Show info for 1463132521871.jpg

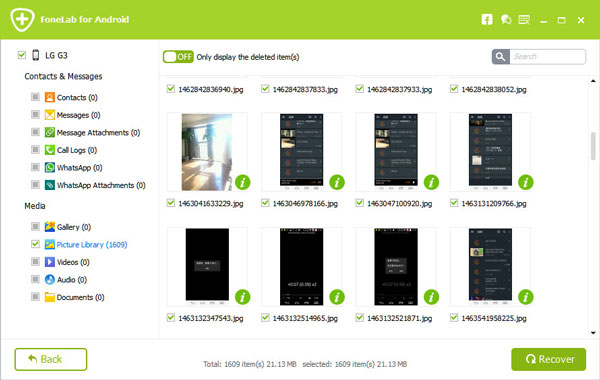click(431, 297)
